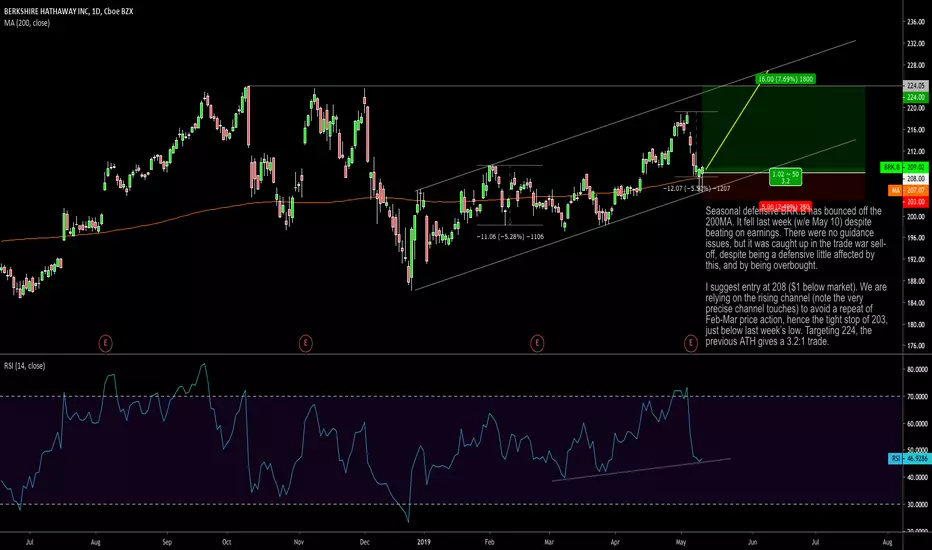Open the earnings E marker near February
Image resolution: width=932 pixels, height=550 pixels.
[x=537, y=343]
